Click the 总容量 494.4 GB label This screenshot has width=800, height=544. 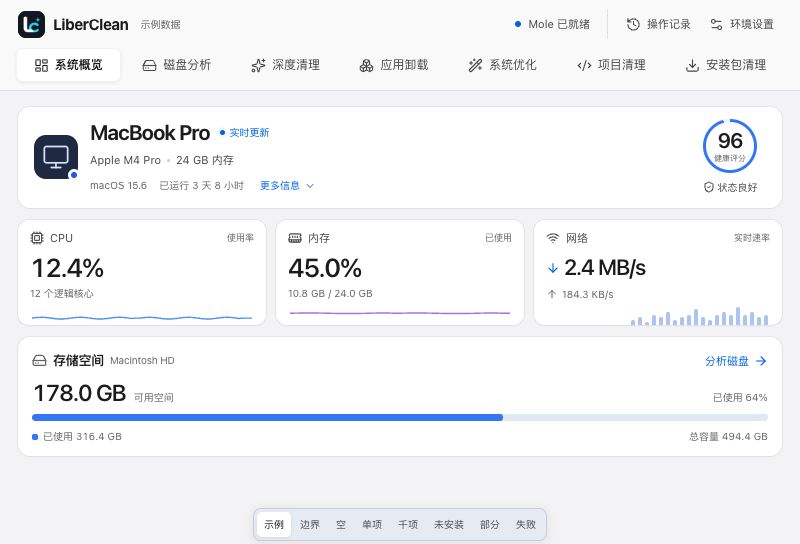[728, 437]
